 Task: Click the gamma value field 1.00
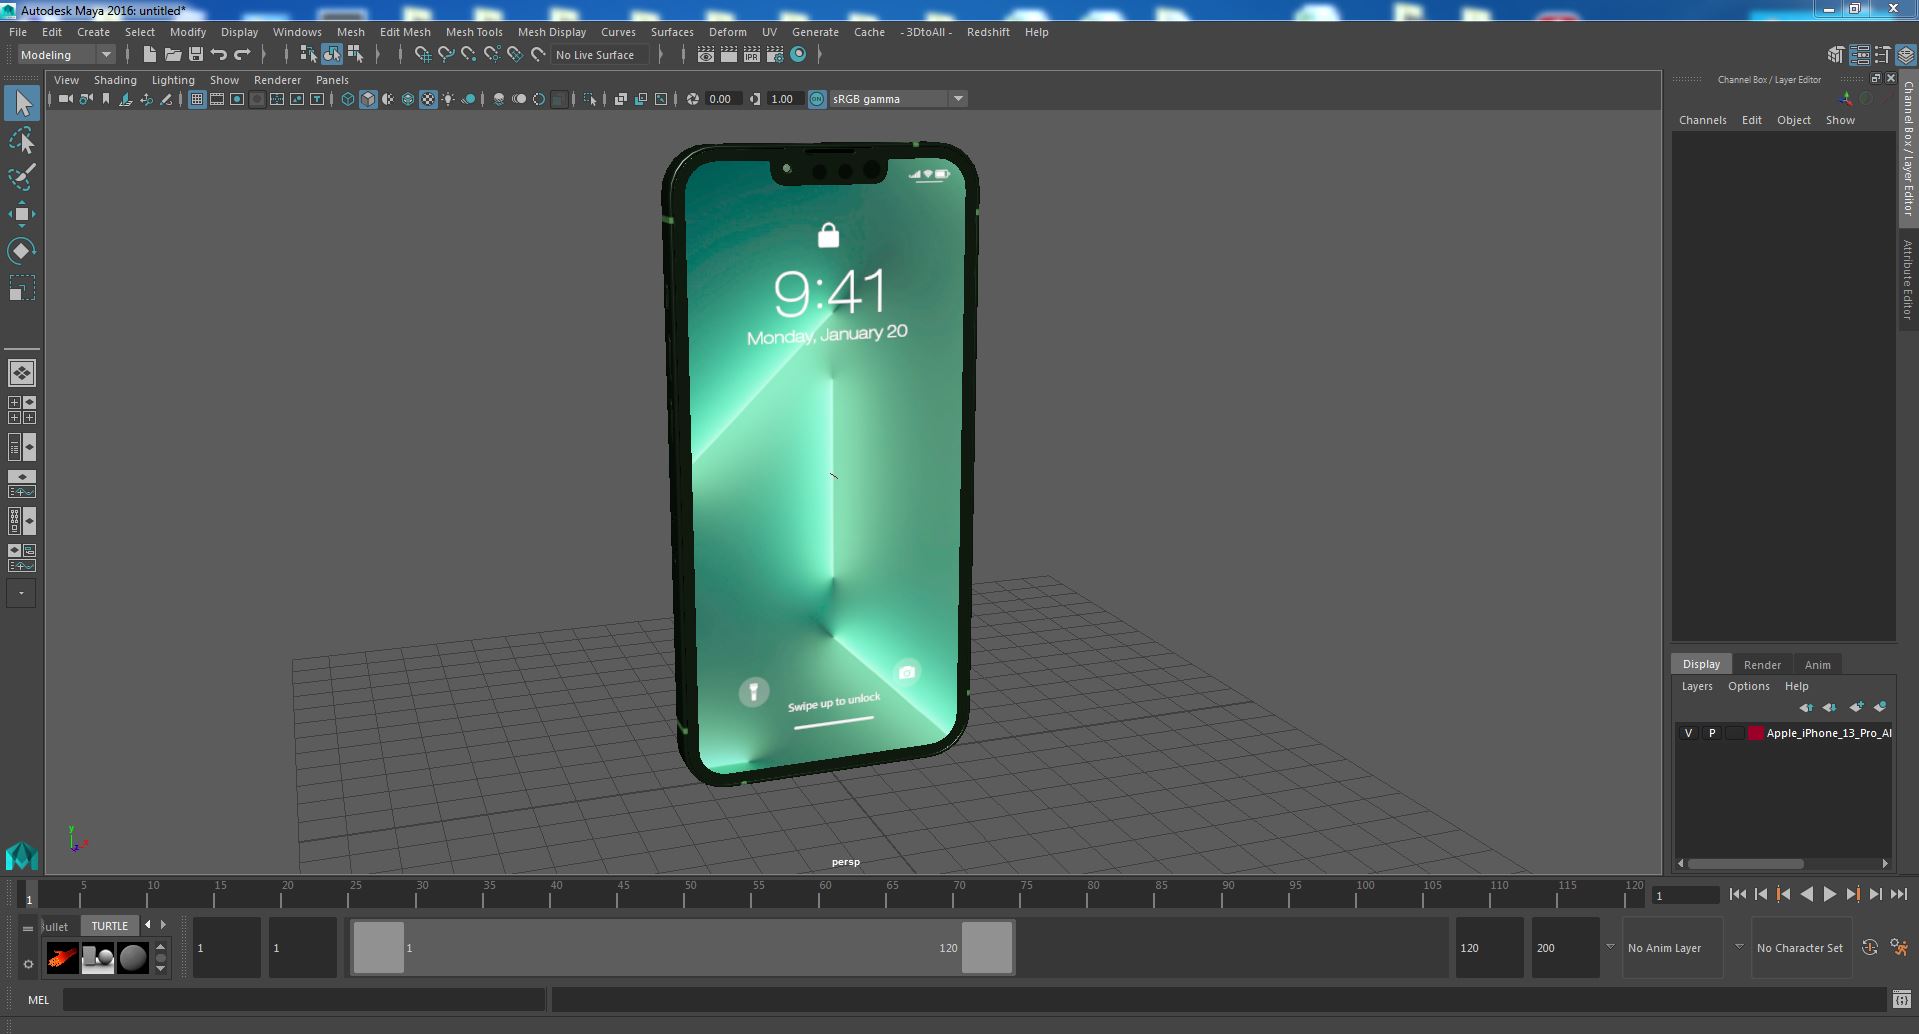tap(783, 99)
